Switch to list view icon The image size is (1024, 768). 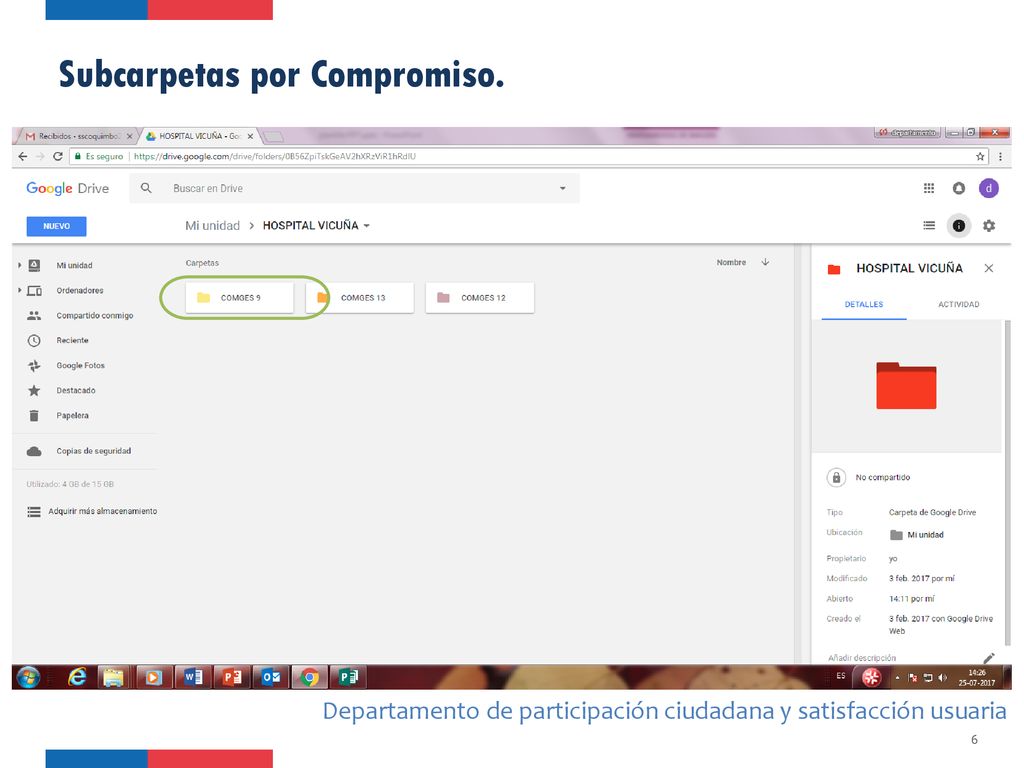click(x=929, y=225)
